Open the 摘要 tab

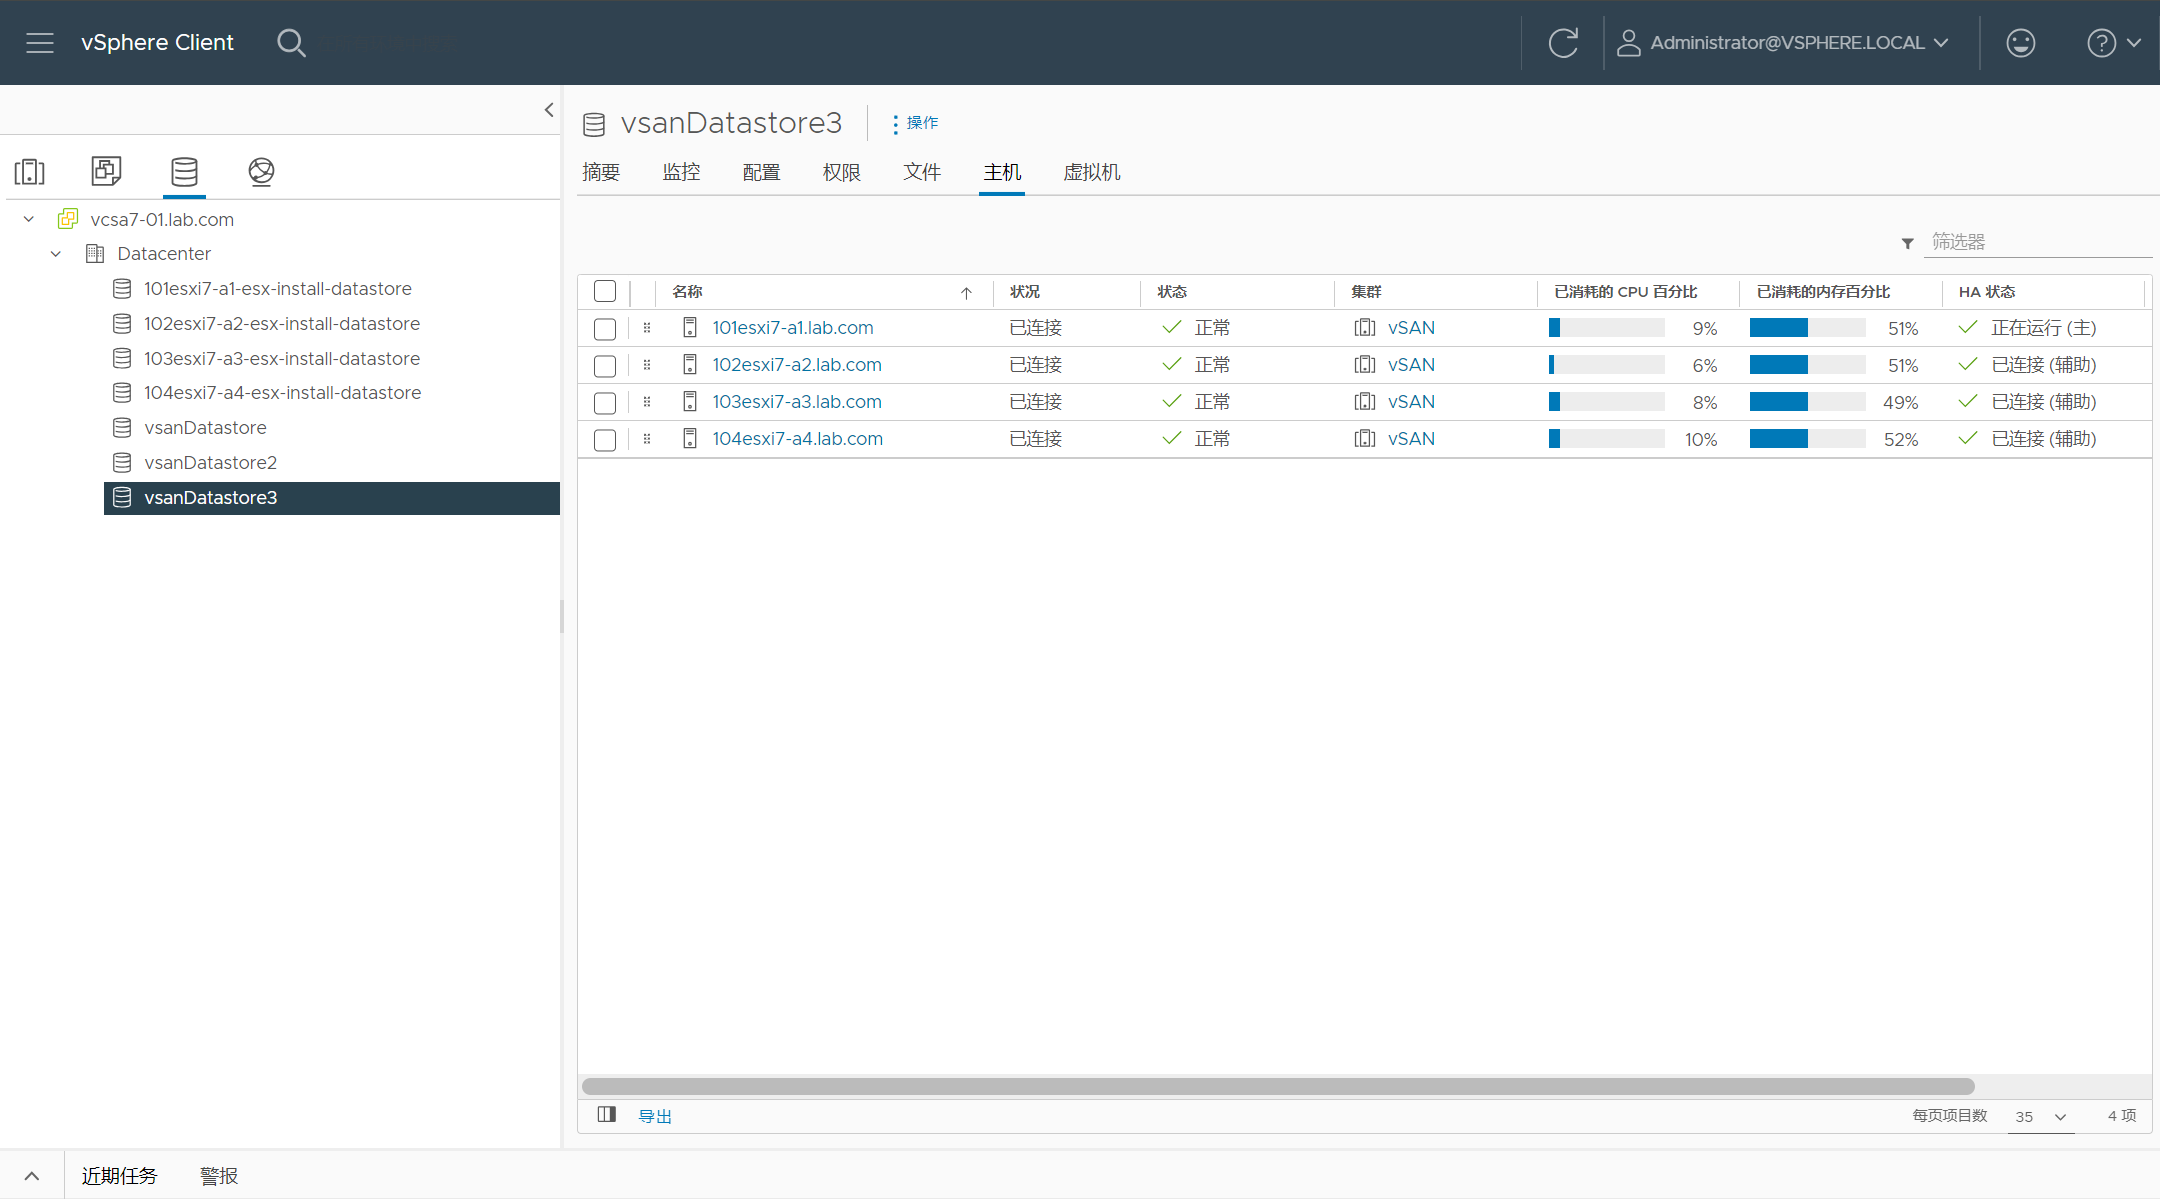tap(601, 172)
